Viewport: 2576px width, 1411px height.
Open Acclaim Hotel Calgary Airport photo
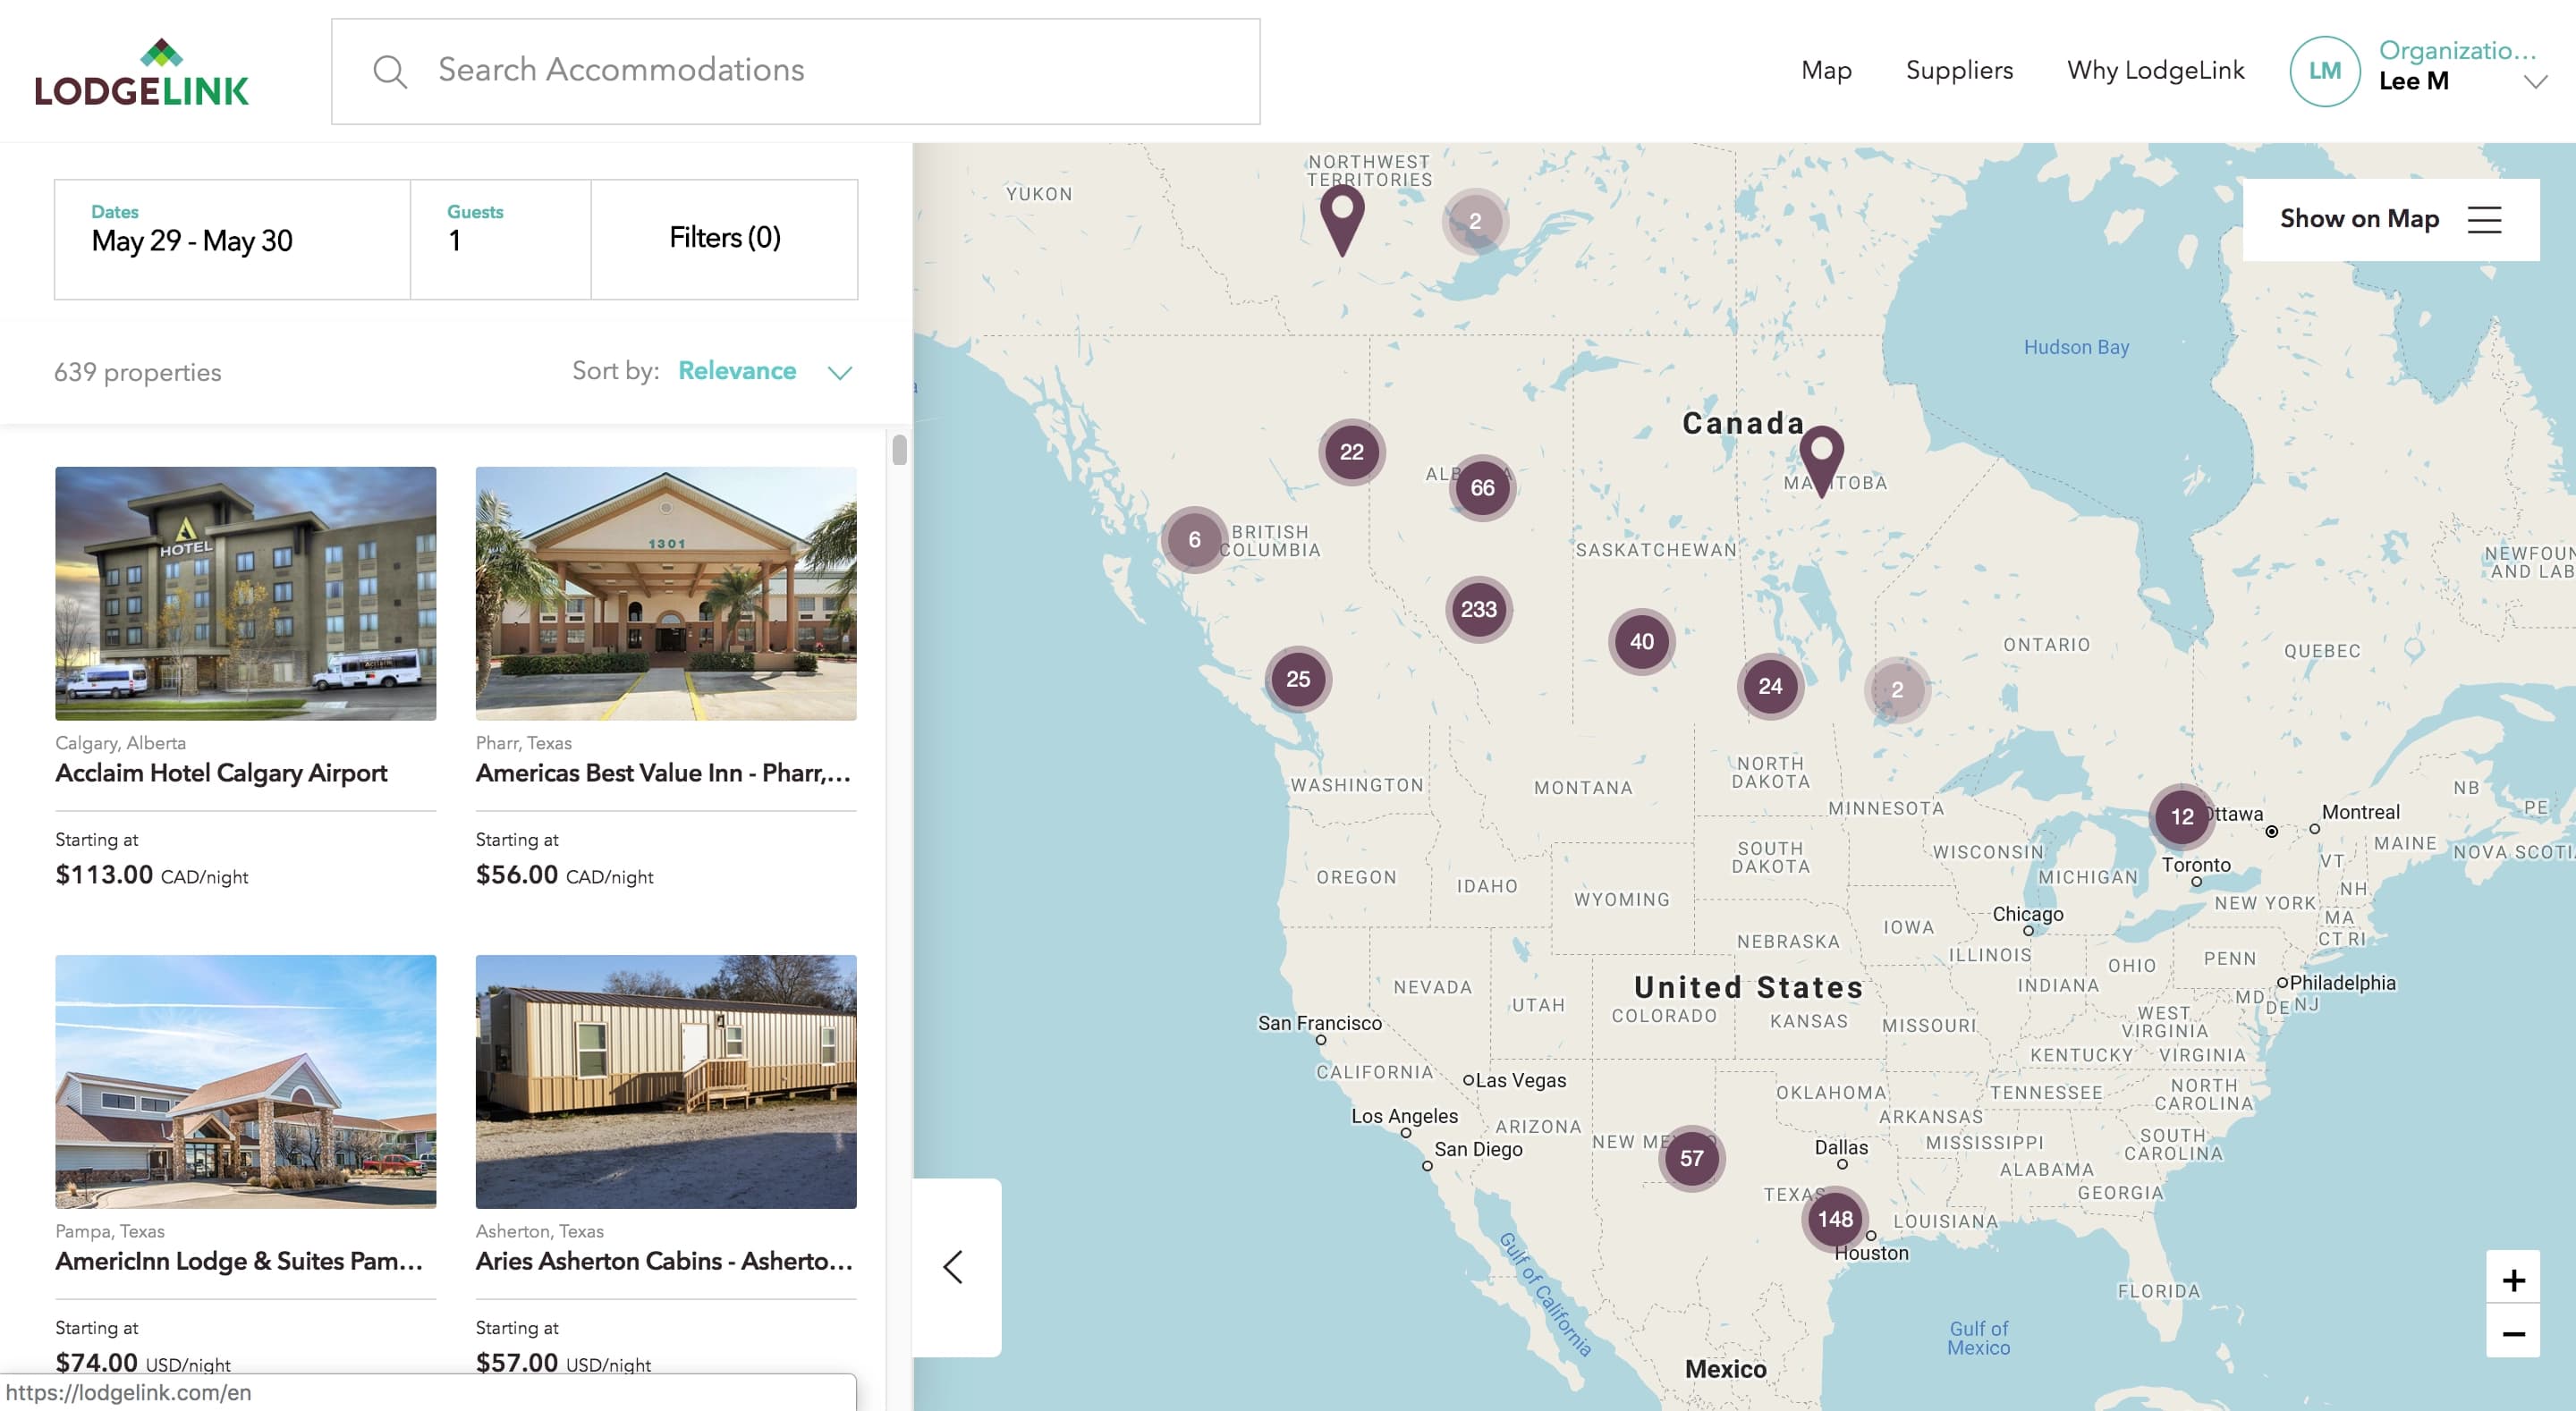(x=245, y=593)
